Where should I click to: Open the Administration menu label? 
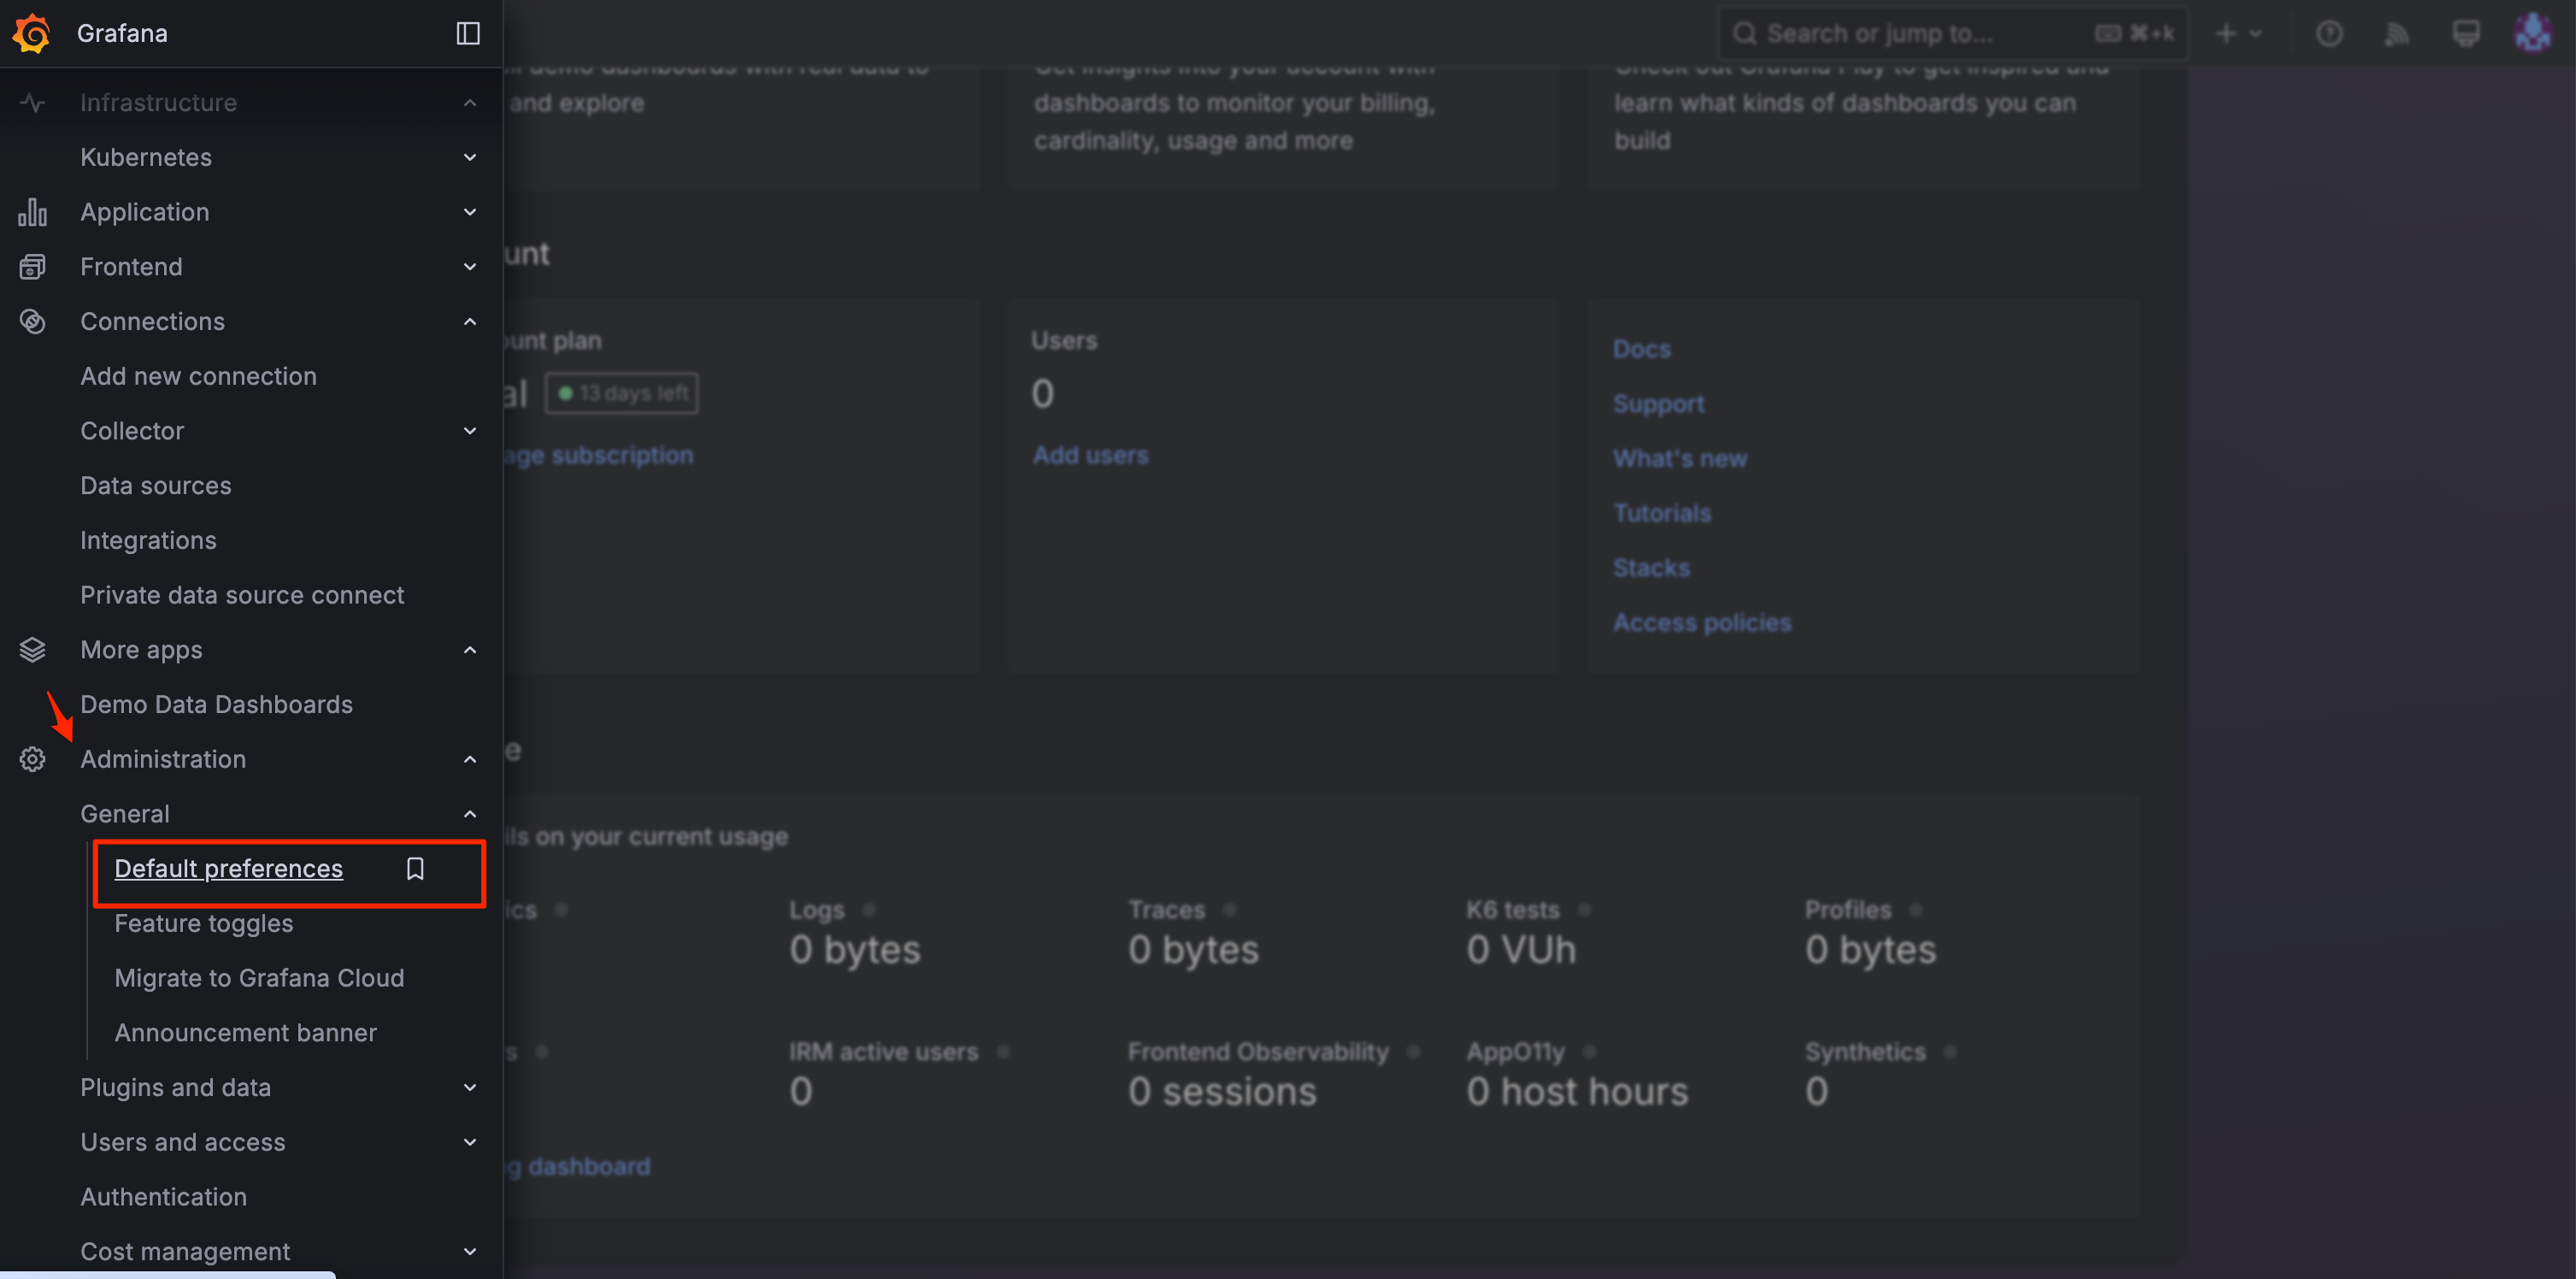coord(163,760)
